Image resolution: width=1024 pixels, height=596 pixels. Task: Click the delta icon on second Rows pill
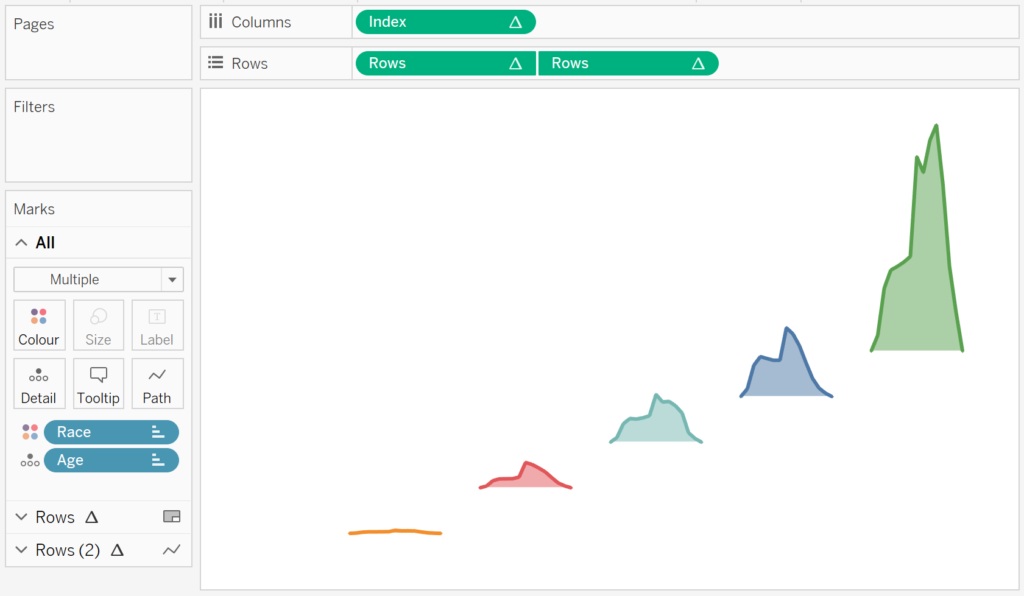pyautogui.click(x=698, y=63)
